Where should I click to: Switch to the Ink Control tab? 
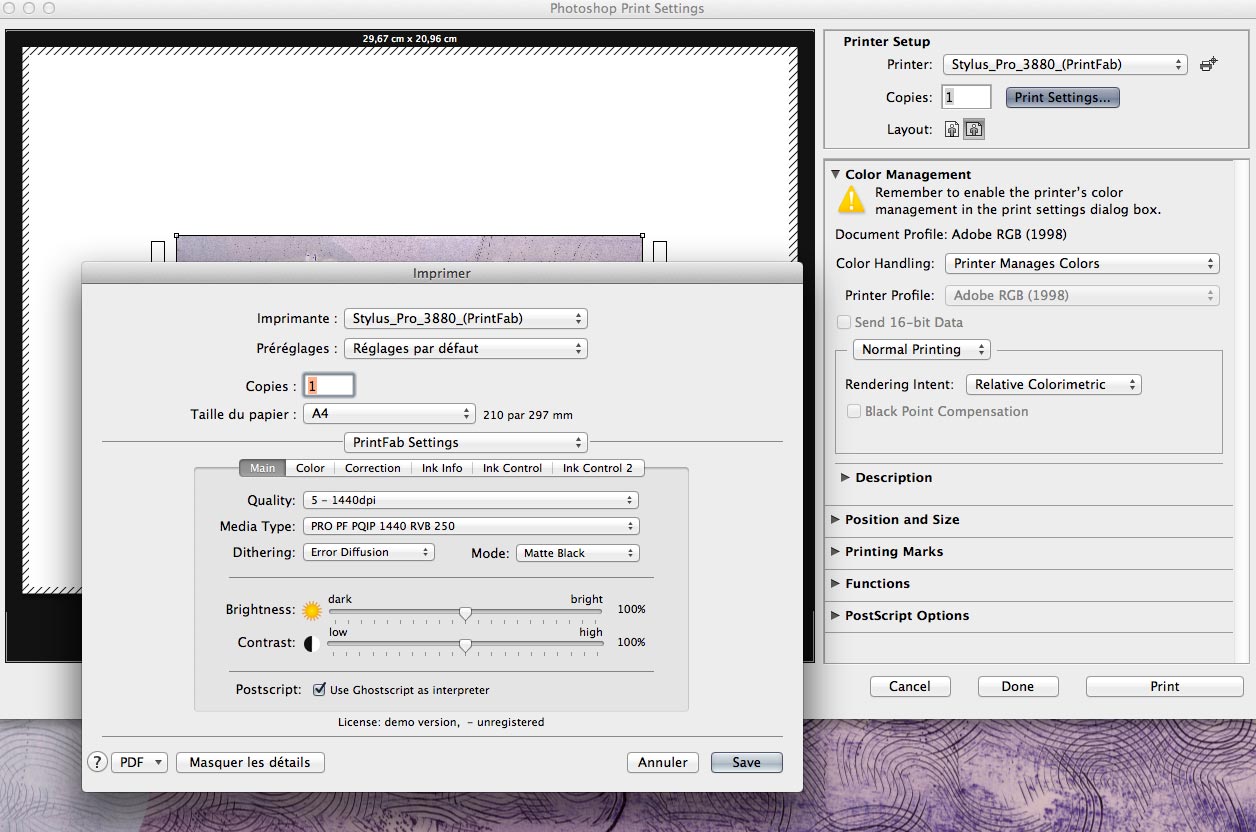point(512,468)
